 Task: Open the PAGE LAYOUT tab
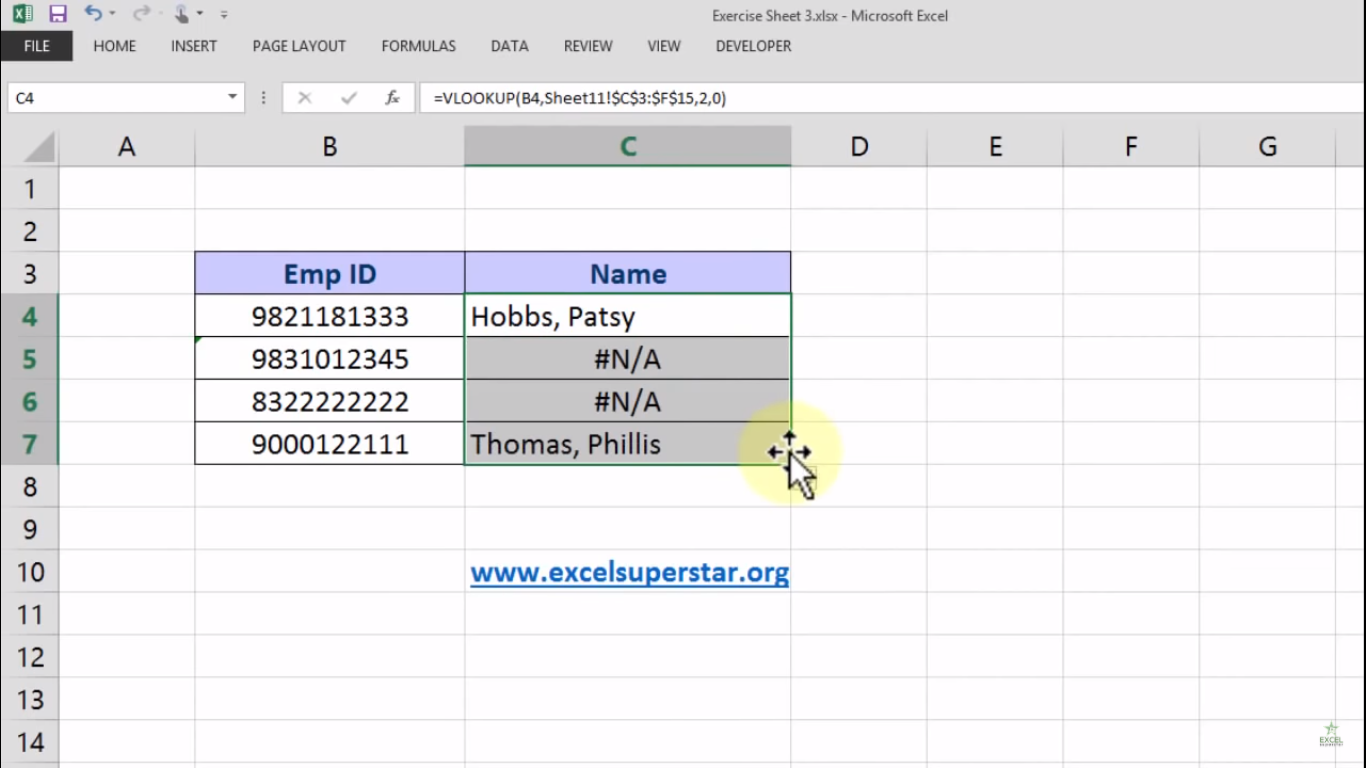[x=299, y=46]
